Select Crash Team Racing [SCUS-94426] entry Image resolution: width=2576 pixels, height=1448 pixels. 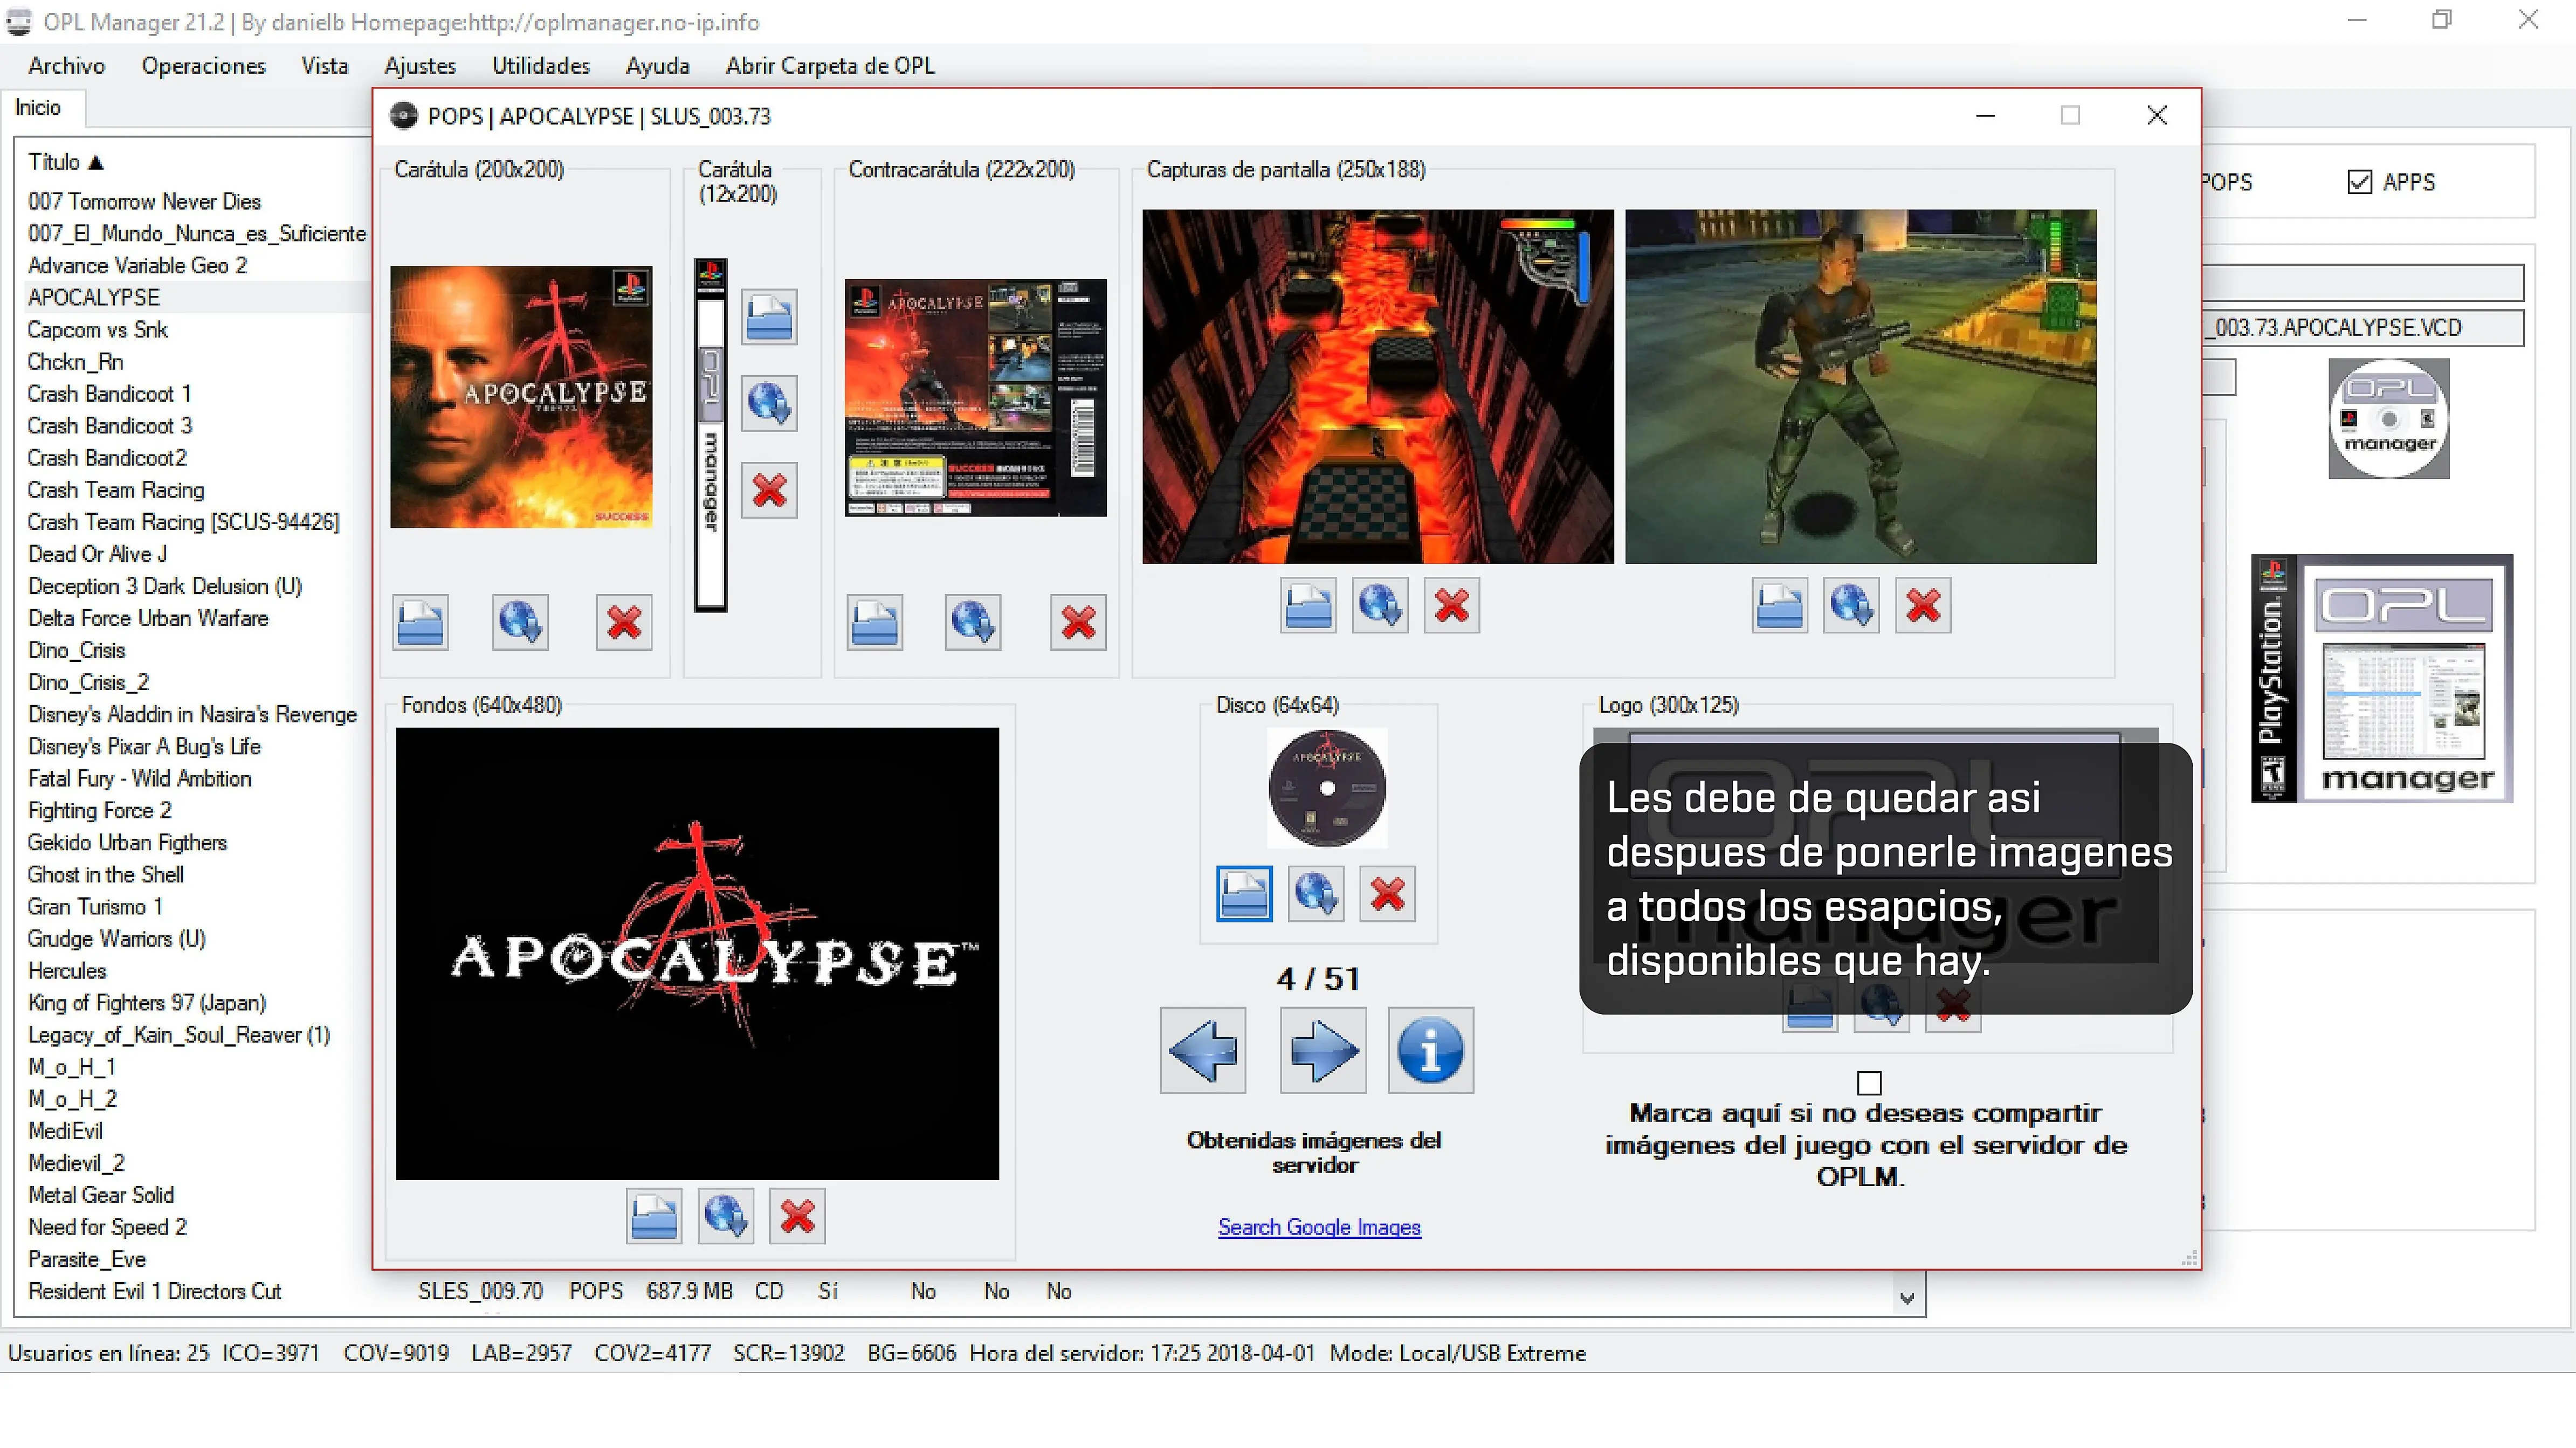point(183,522)
